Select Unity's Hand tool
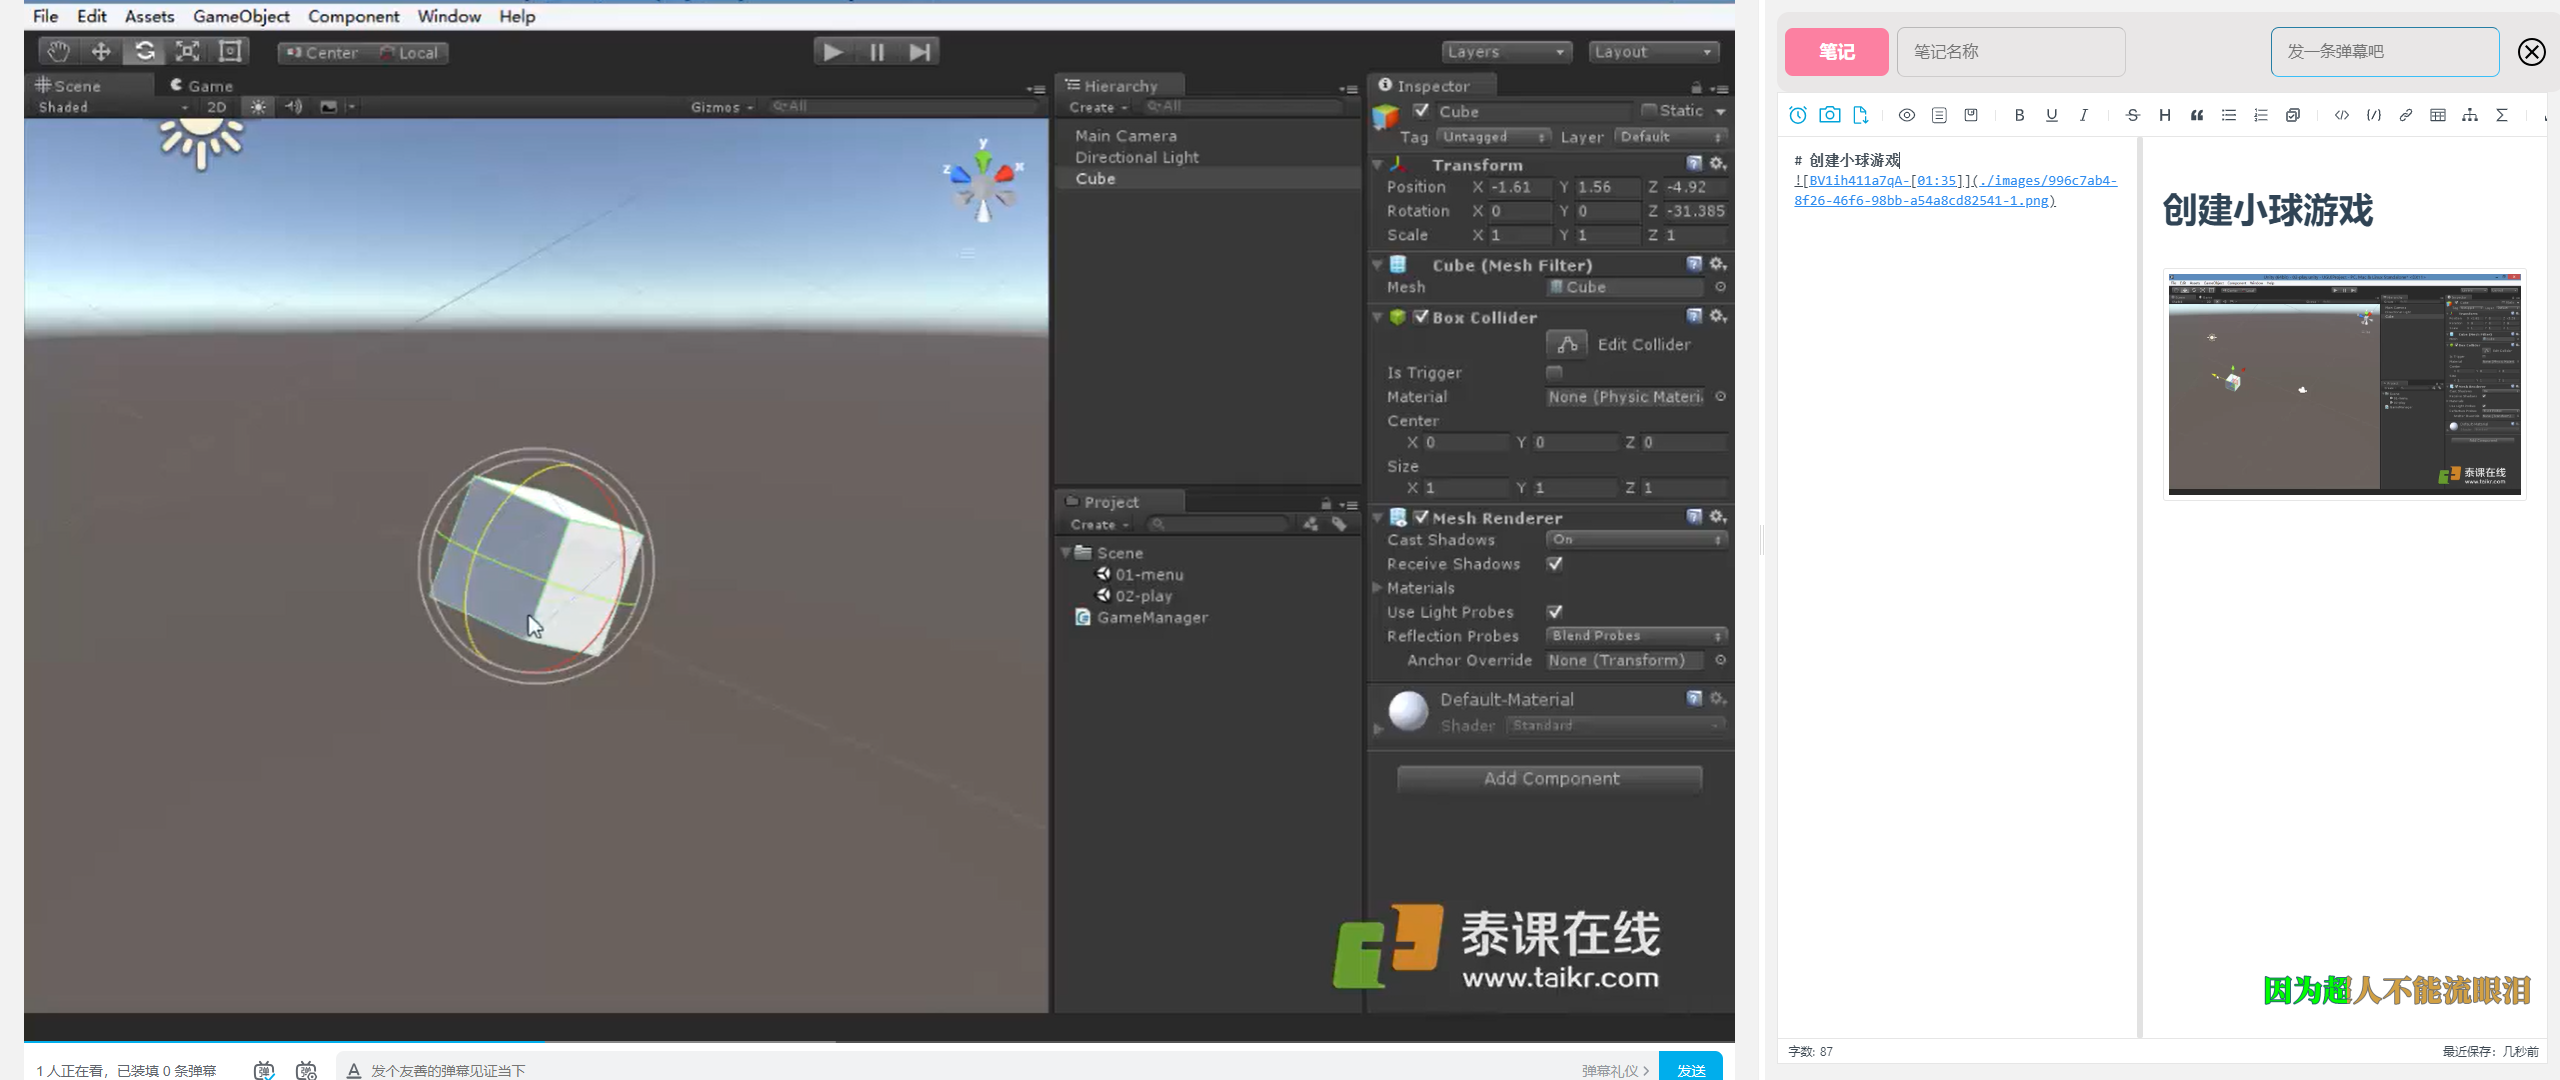The height and width of the screenshot is (1080, 2560). (x=58, y=51)
